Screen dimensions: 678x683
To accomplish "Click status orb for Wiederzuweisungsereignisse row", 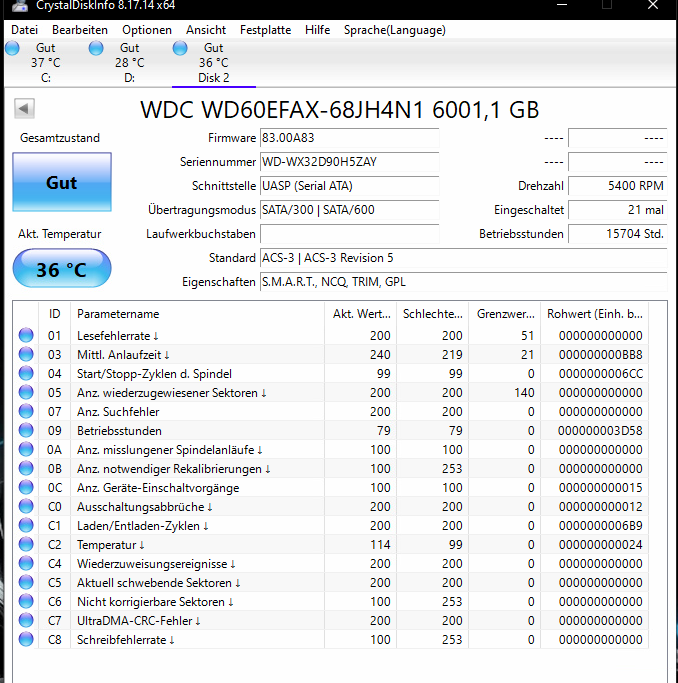I will click(x=26, y=564).
